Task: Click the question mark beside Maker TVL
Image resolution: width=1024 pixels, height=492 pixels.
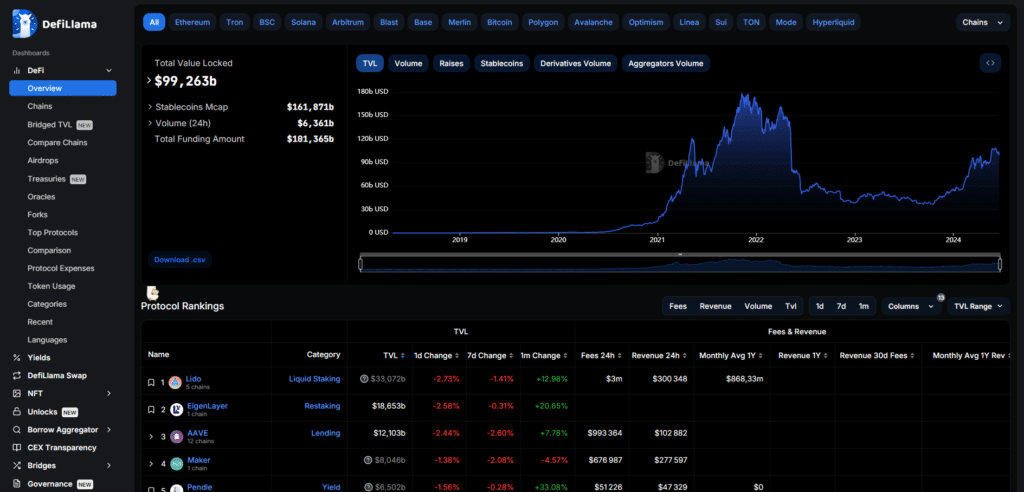Action: click(x=368, y=460)
